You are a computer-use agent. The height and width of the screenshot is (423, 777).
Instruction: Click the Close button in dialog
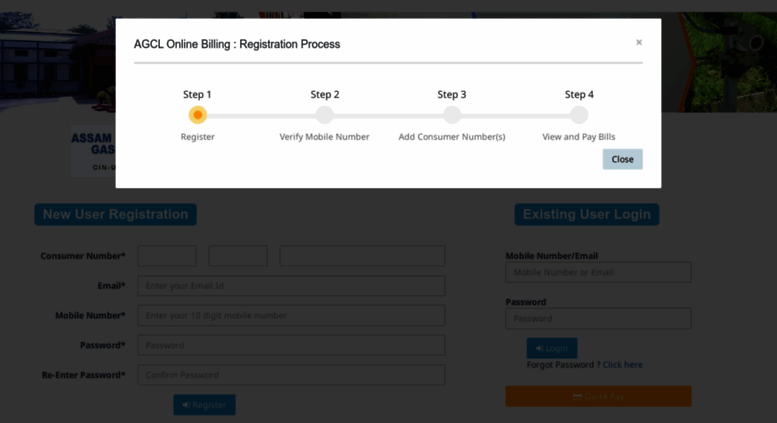(622, 159)
